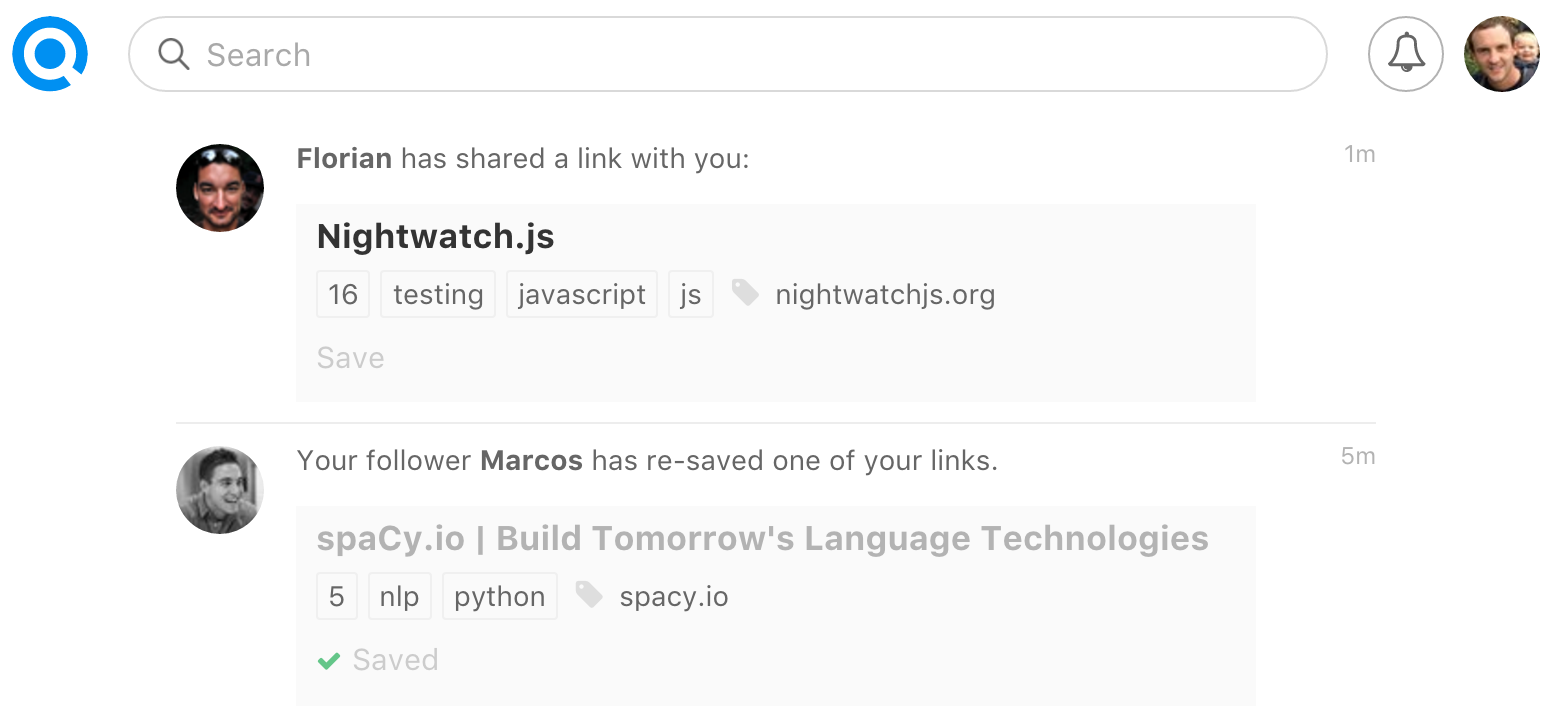Click the blue Q logo icon
This screenshot has width=1554, height=724.
click(50, 54)
